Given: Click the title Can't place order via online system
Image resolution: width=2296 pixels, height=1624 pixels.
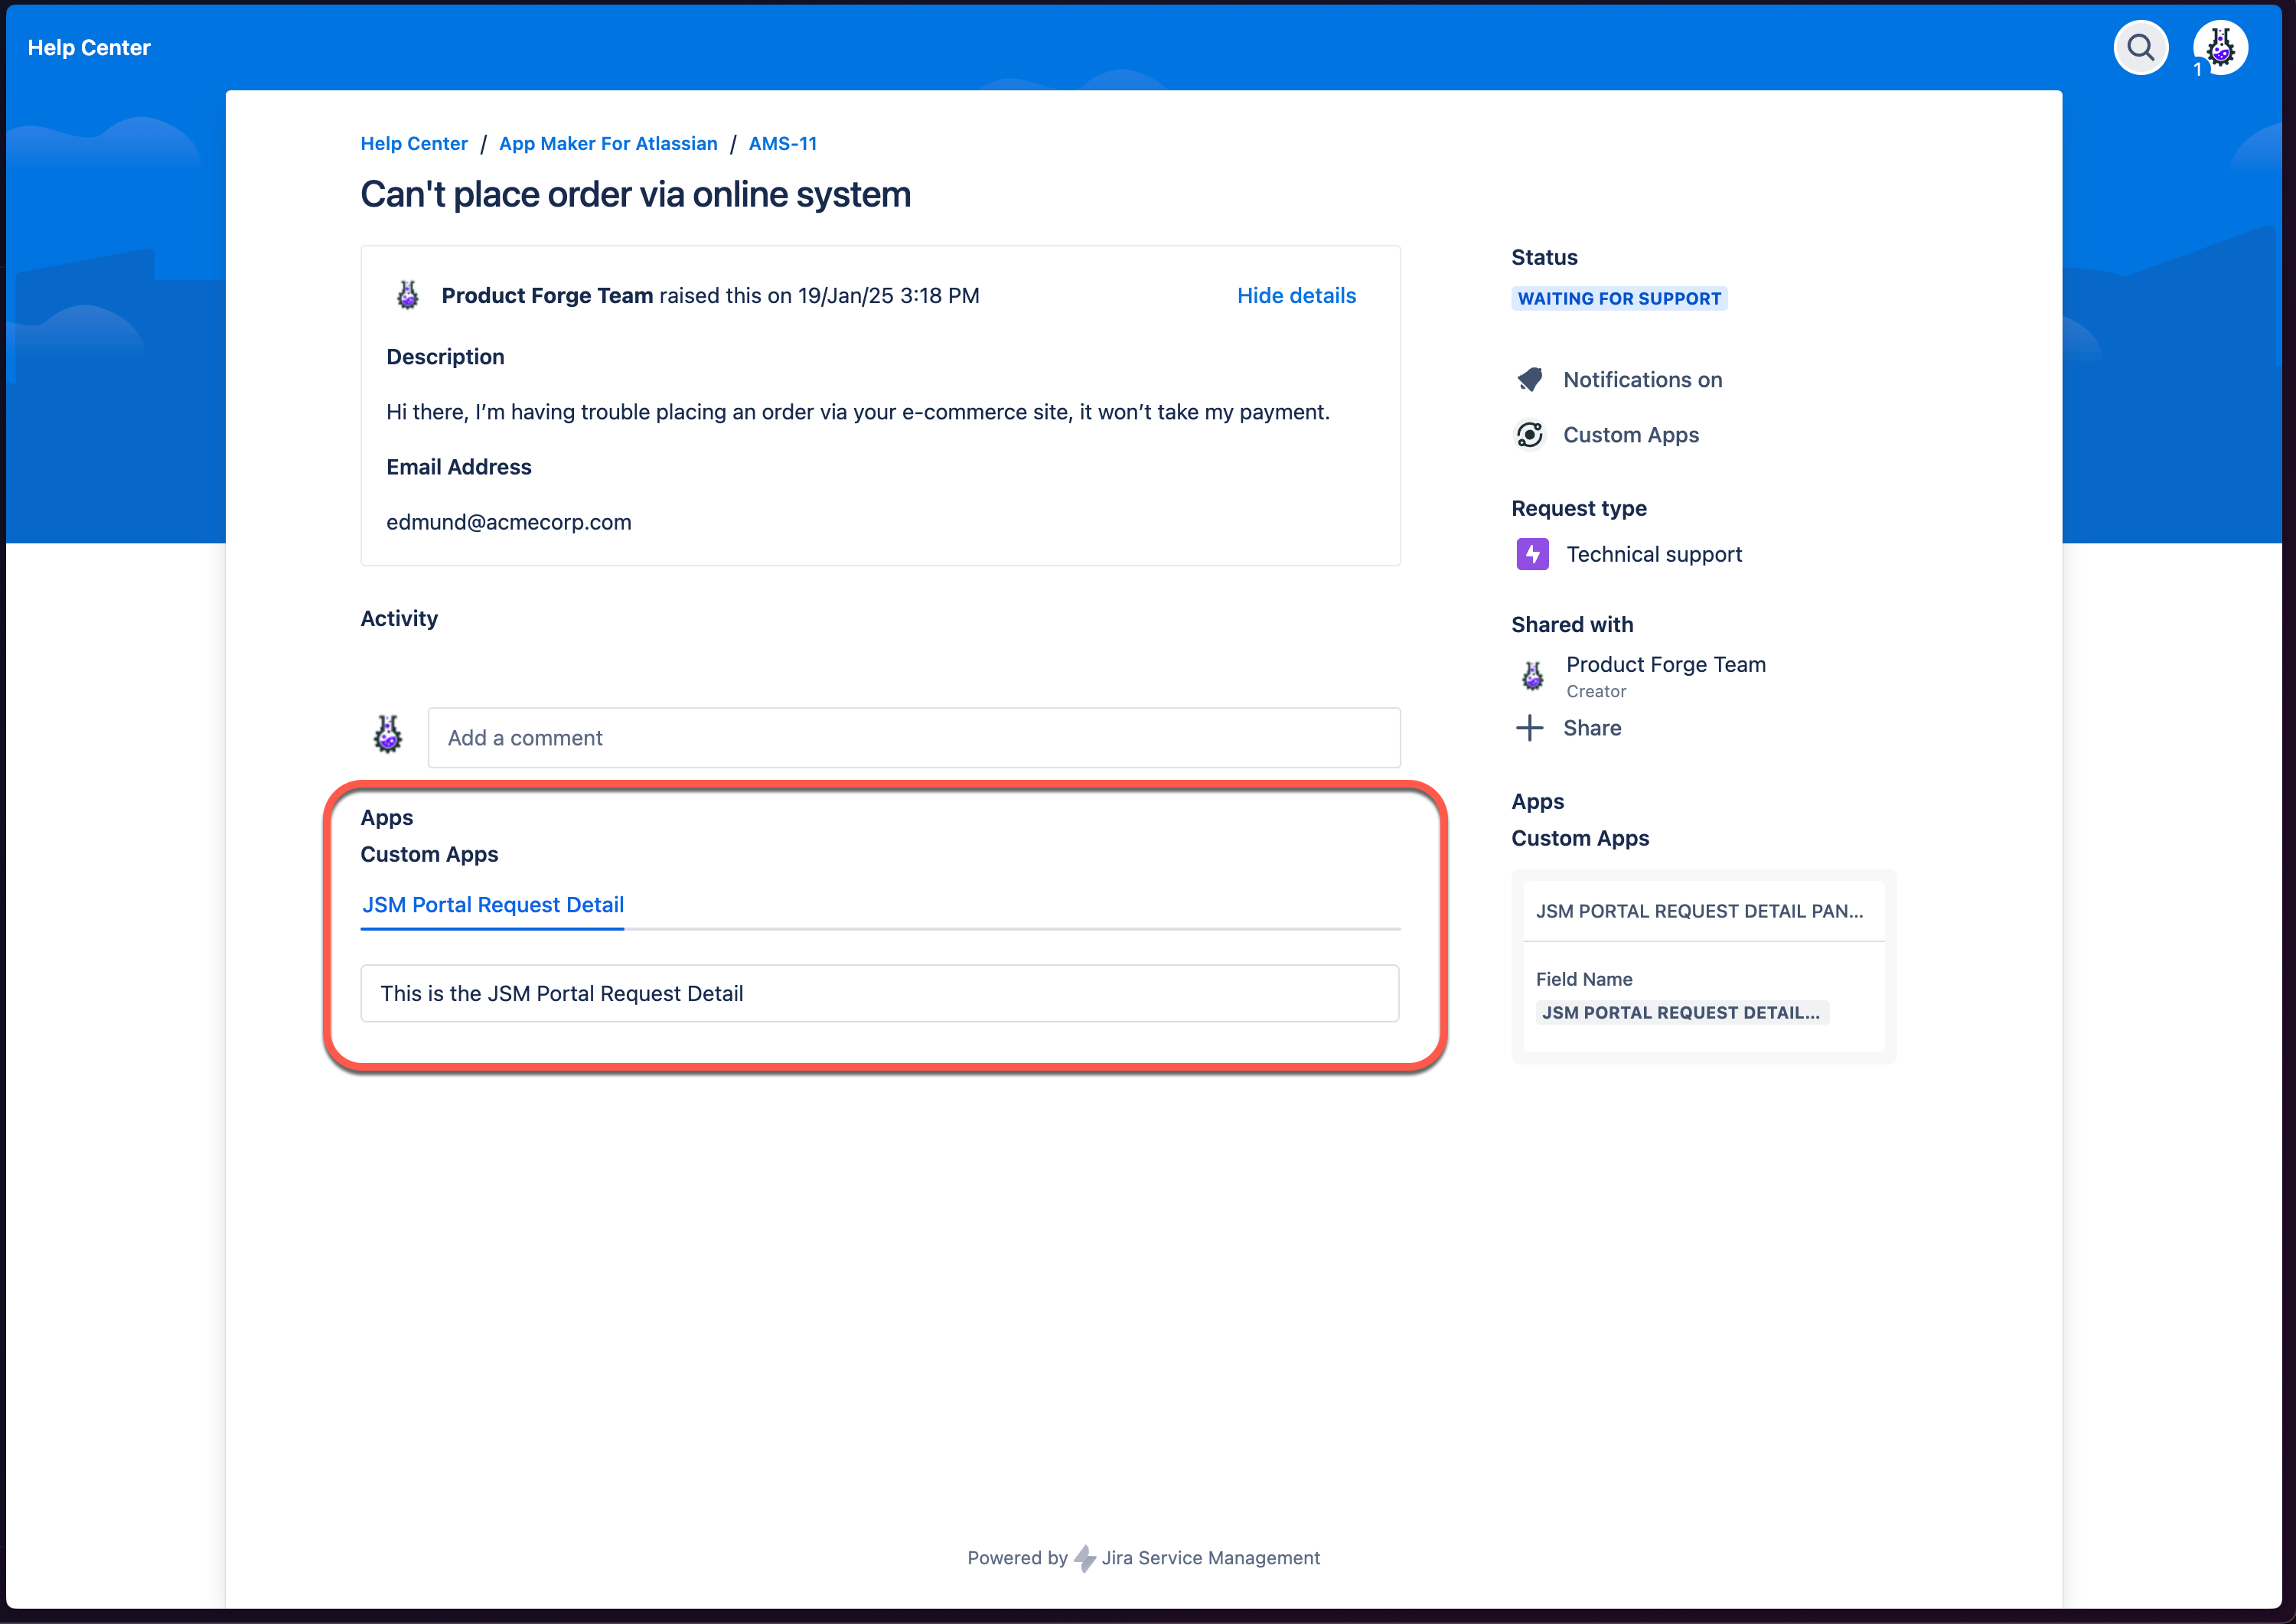Looking at the screenshot, I should [636, 194].
